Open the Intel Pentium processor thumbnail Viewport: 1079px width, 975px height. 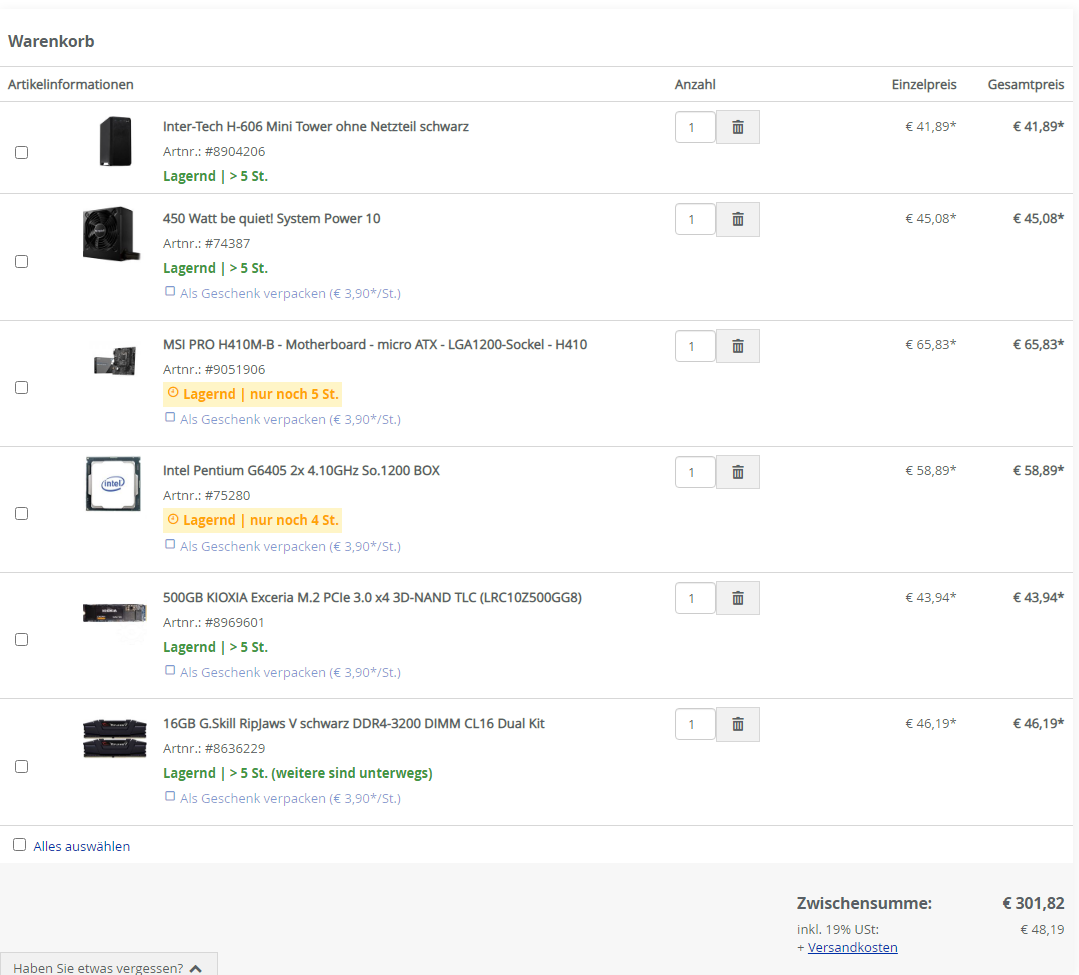[113, 484]
